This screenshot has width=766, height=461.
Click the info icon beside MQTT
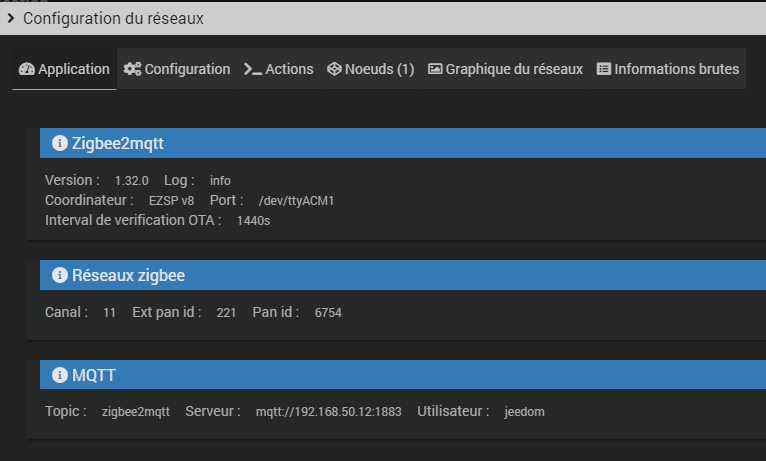pos(59,375)
